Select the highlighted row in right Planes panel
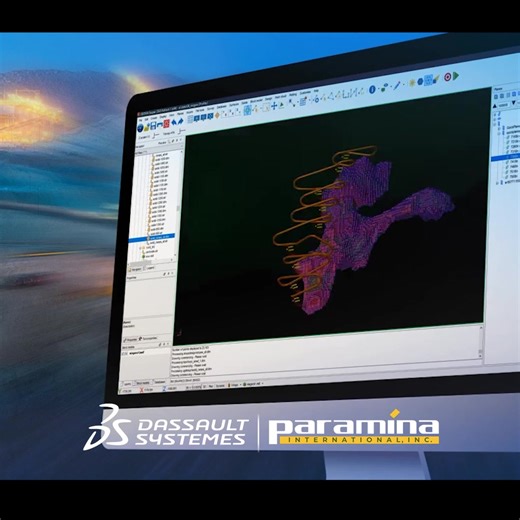 tap(506, 157)
